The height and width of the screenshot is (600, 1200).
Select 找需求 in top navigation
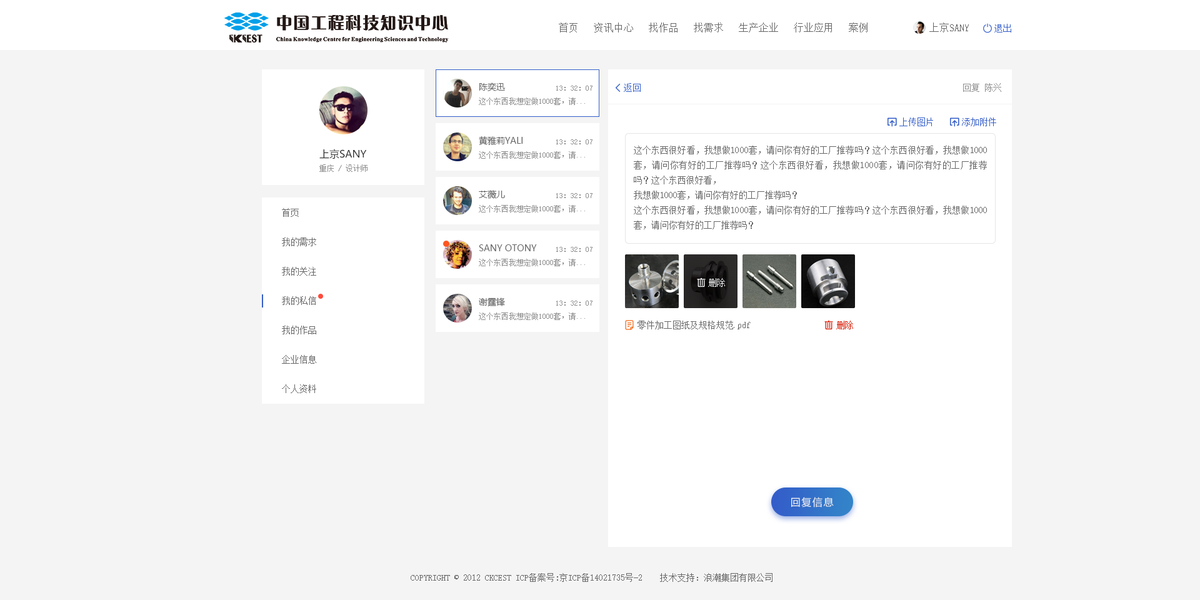(708, 28)
